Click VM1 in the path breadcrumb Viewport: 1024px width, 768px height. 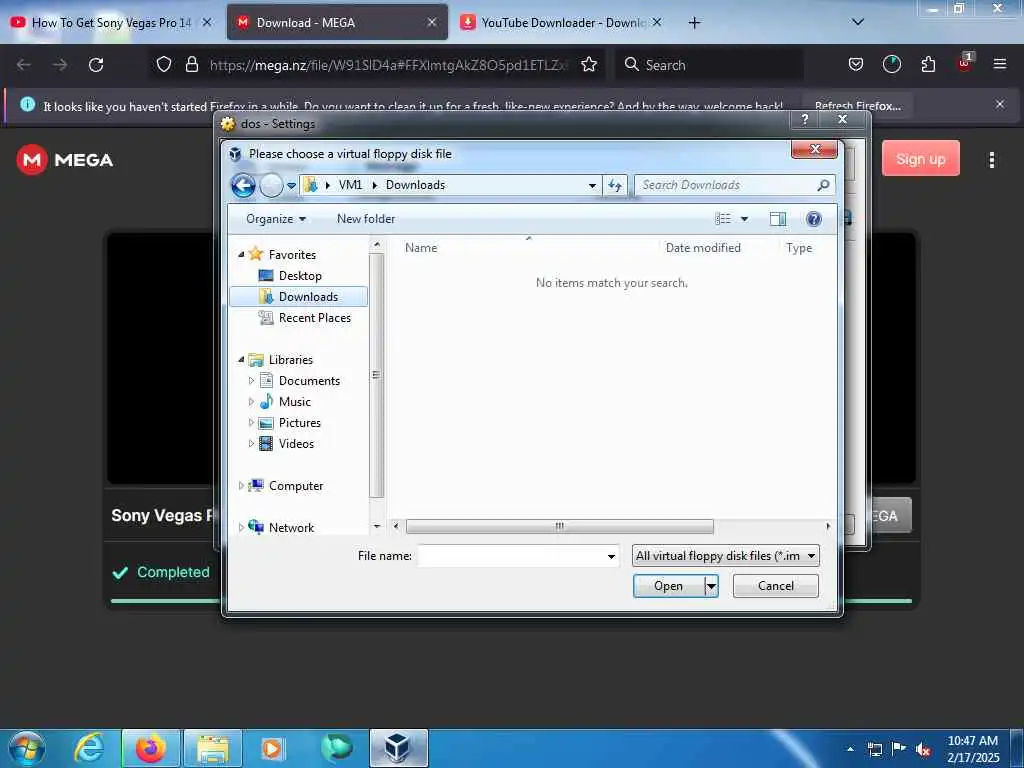click(350, 185)
